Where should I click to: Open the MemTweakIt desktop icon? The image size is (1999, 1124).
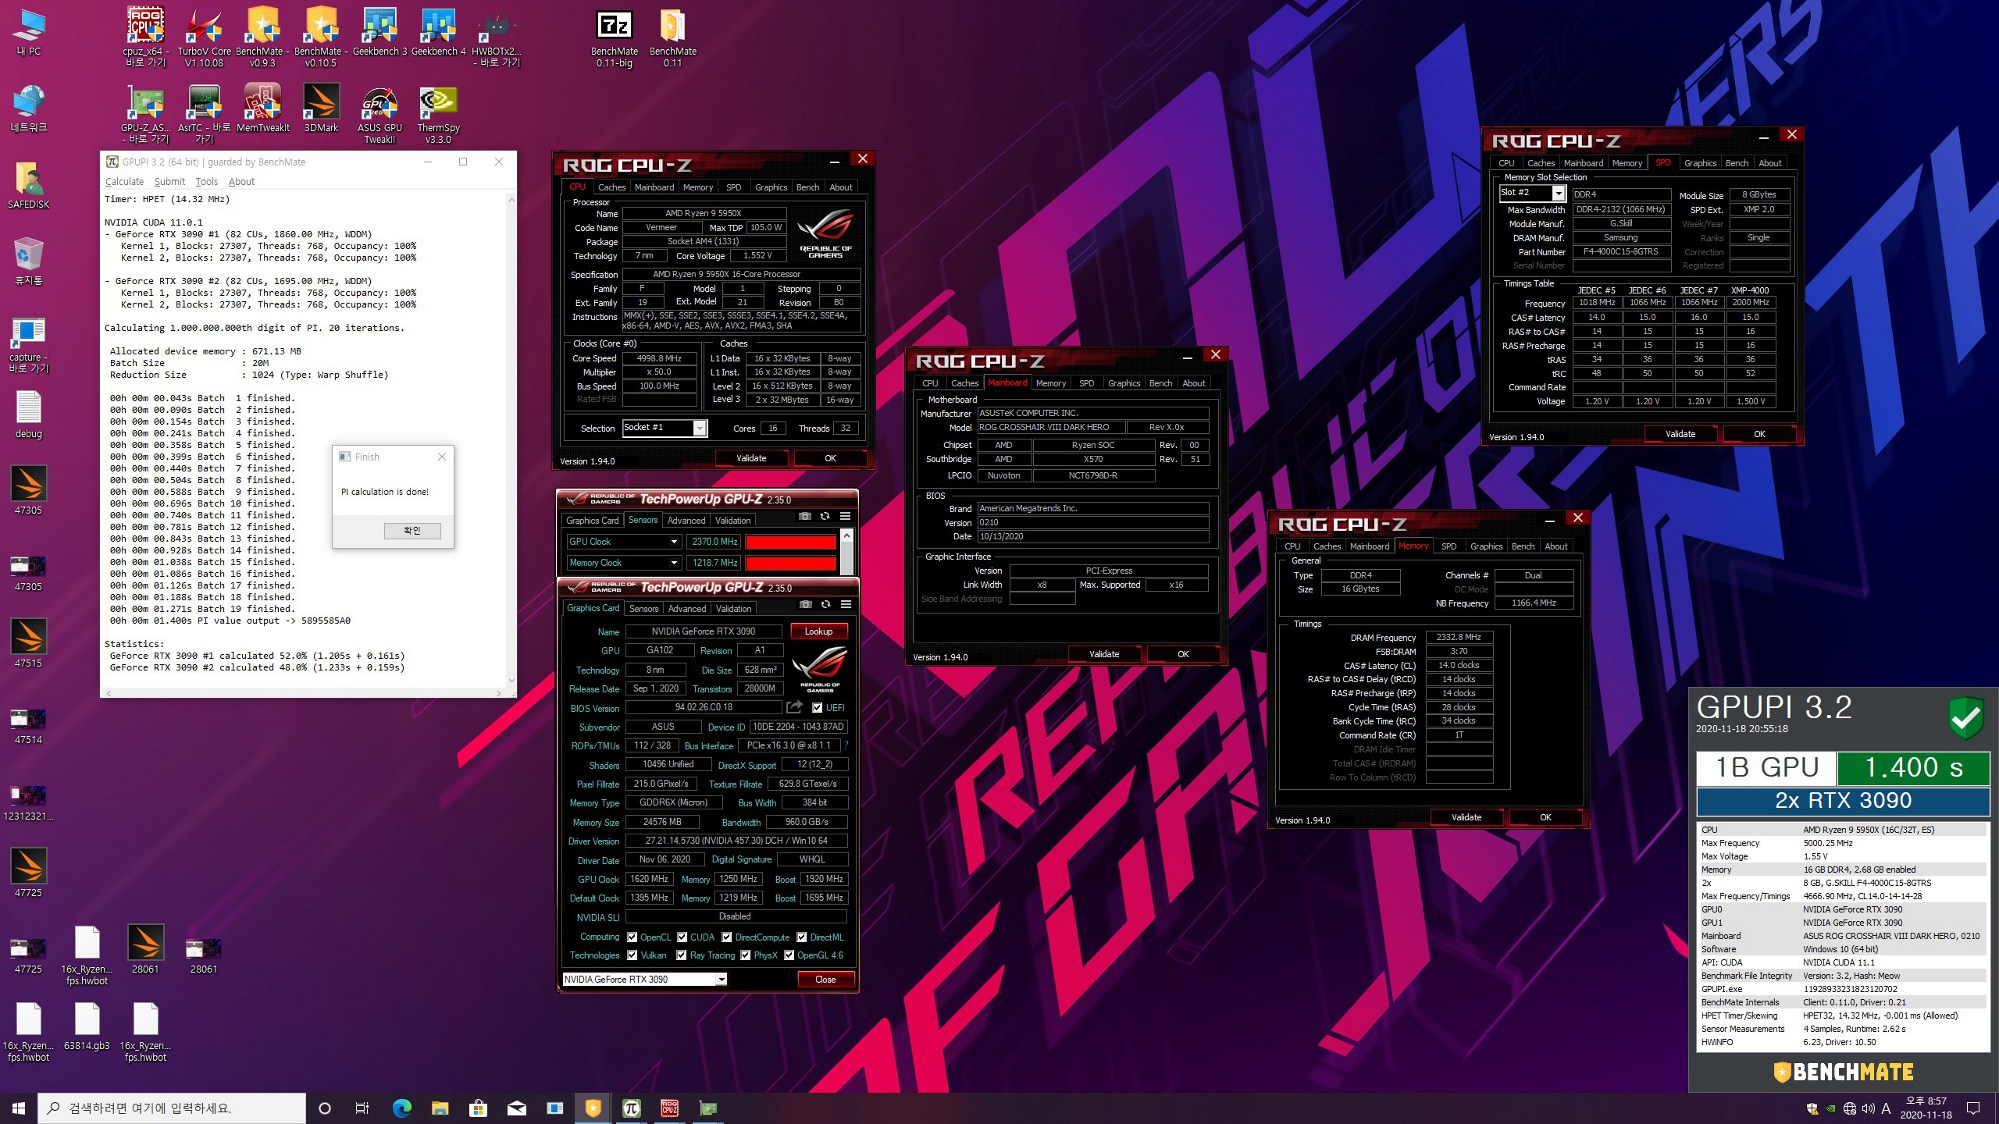[x=263, y=108]
